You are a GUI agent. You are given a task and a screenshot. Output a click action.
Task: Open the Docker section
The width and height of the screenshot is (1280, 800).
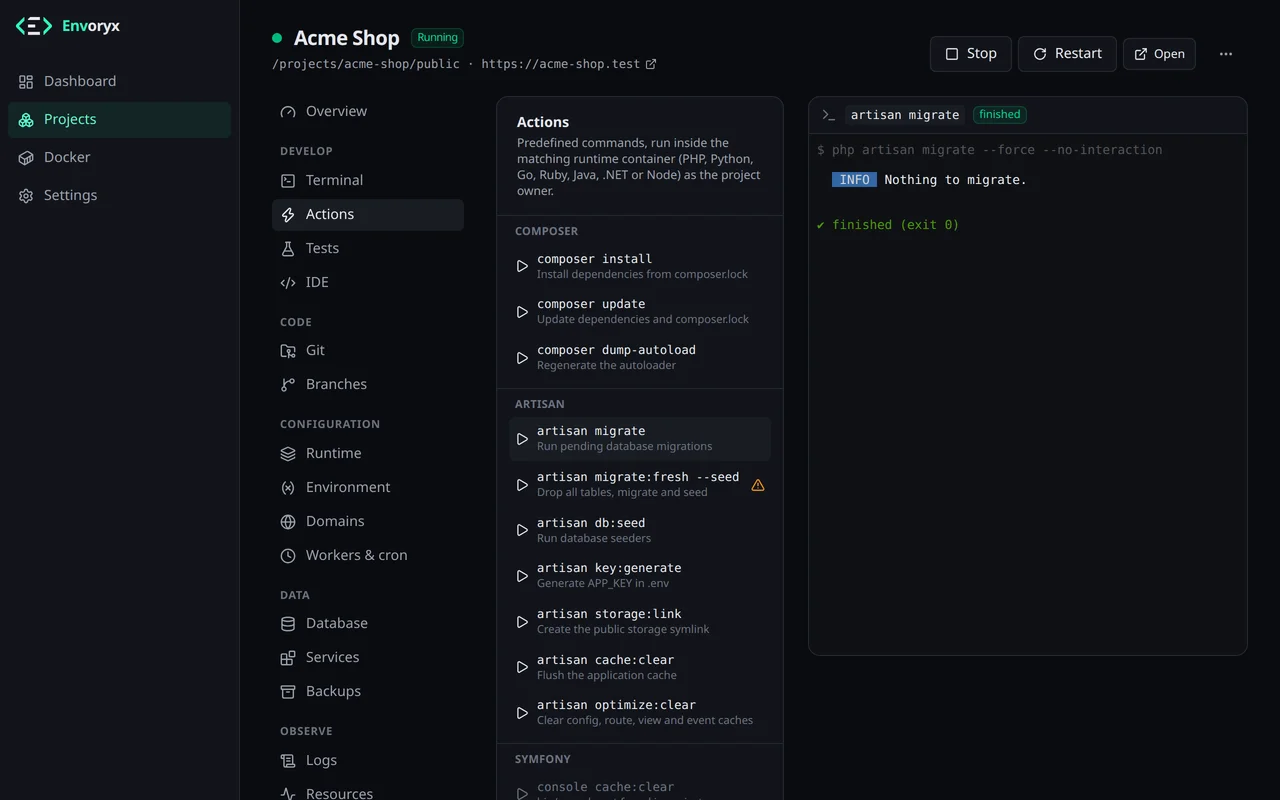point(119,157)
